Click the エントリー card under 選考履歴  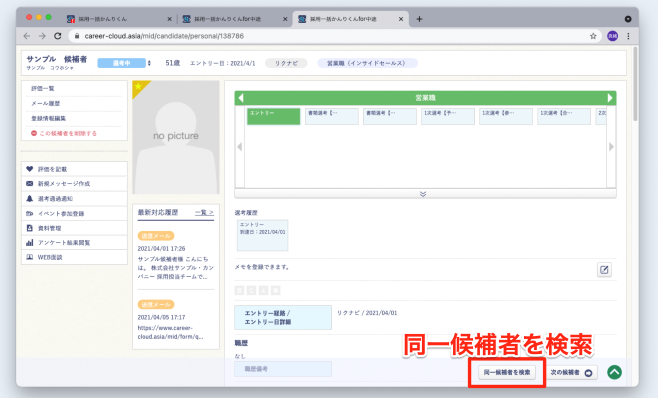pyautogui.click(x=263, y=235)
